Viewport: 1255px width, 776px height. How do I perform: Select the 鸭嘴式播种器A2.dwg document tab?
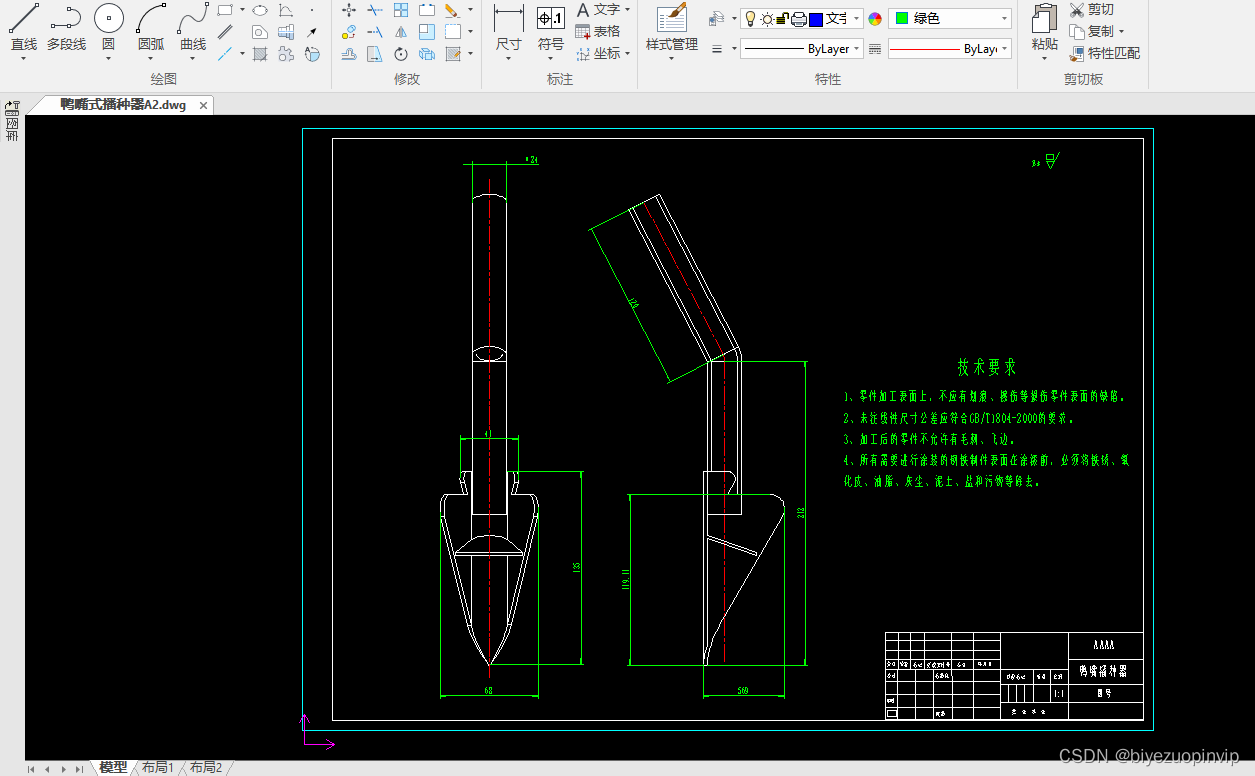pos(123,105)
